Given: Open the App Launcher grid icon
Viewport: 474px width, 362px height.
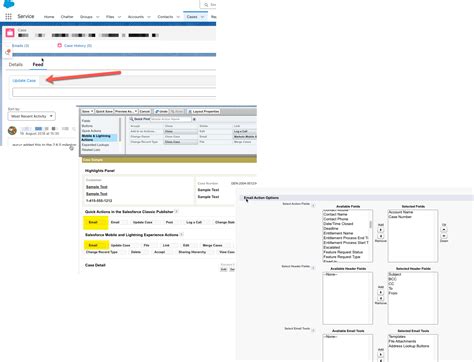Looking at the screenshot, I should (x=8, y=16).
